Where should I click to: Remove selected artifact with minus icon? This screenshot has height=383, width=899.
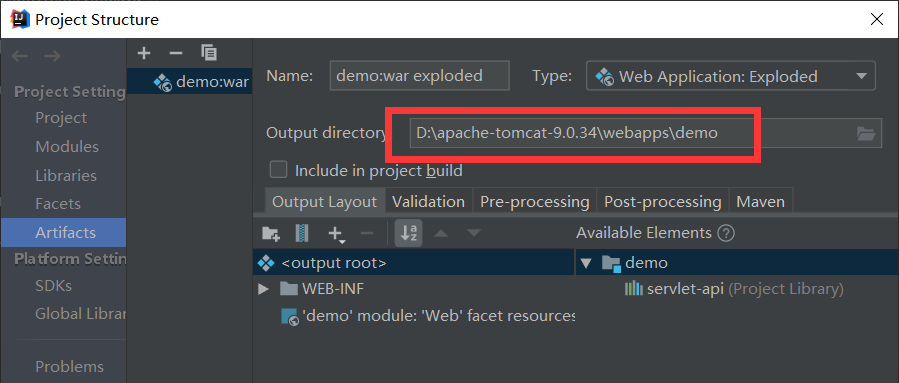[175, 53]
